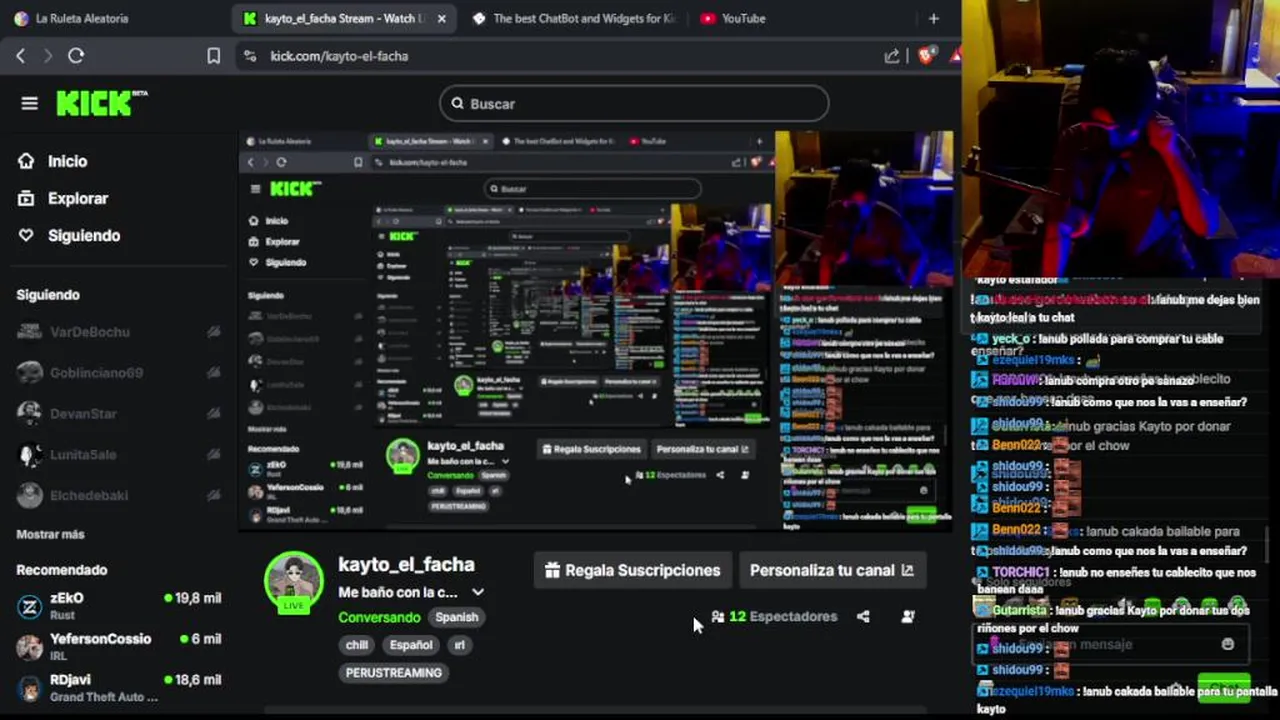Switch to the best ChatBot and Widgets tab
Image resolution: width=1280 pixels, height=720 pixels.
tap(573, 18)
